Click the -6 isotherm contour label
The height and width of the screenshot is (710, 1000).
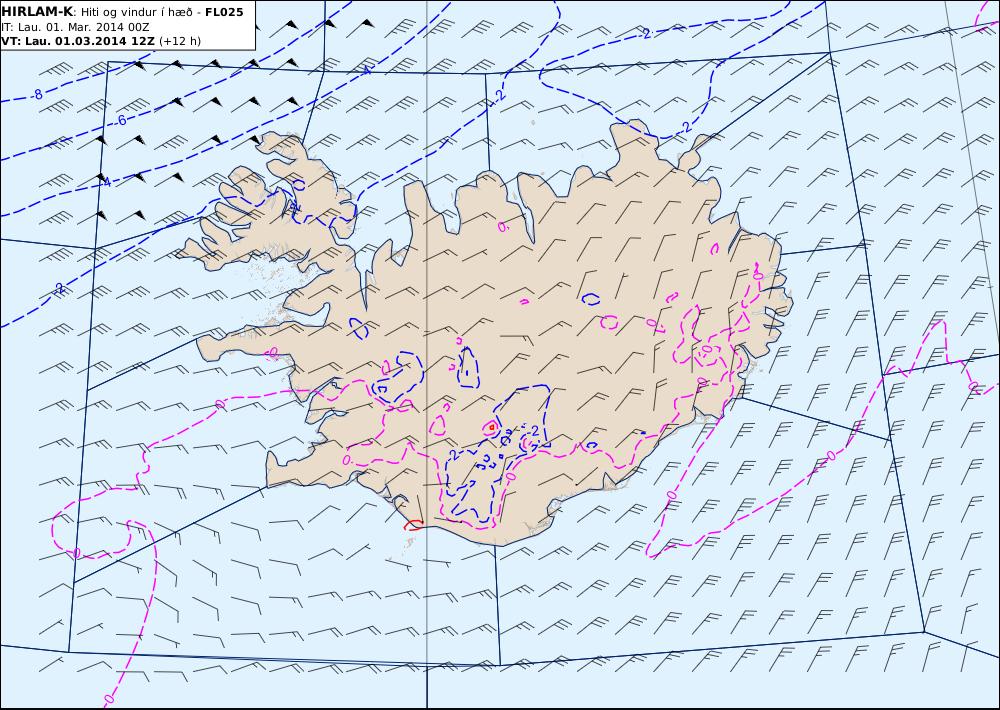tap(121, 120)
